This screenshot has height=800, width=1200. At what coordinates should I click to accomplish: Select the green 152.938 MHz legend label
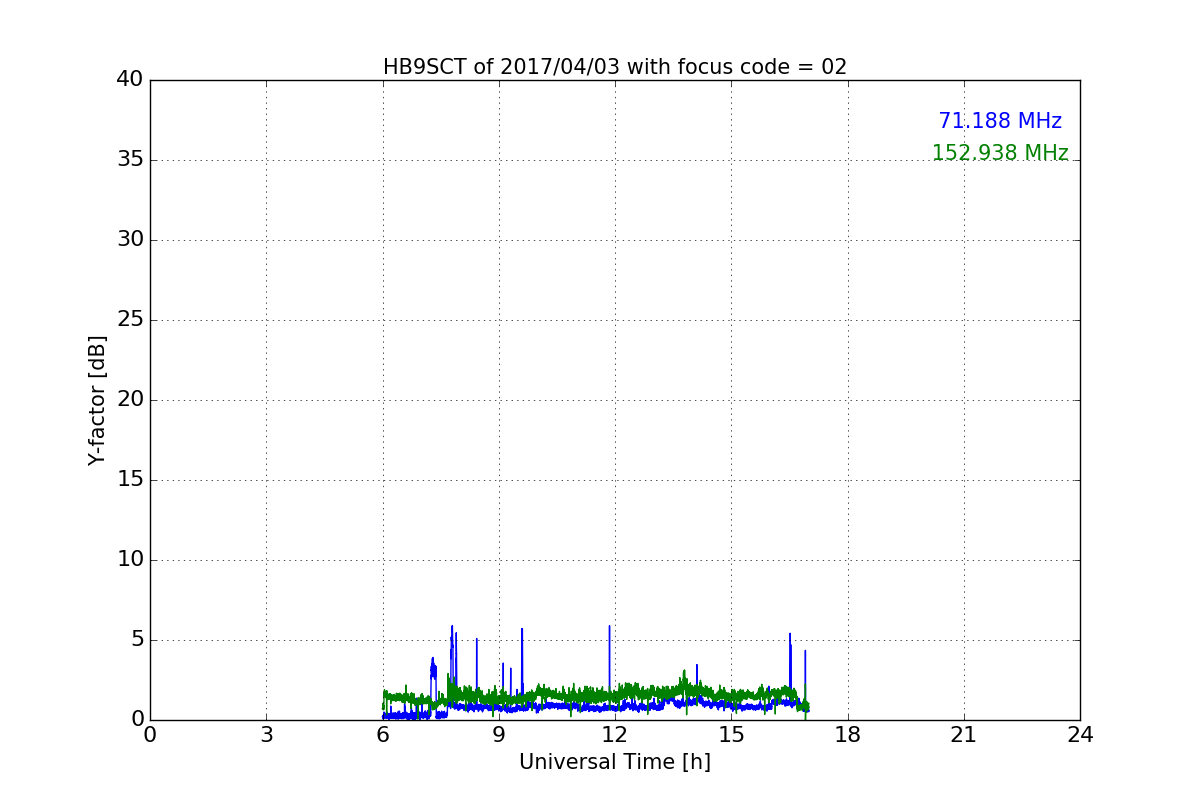point(1000,153)
